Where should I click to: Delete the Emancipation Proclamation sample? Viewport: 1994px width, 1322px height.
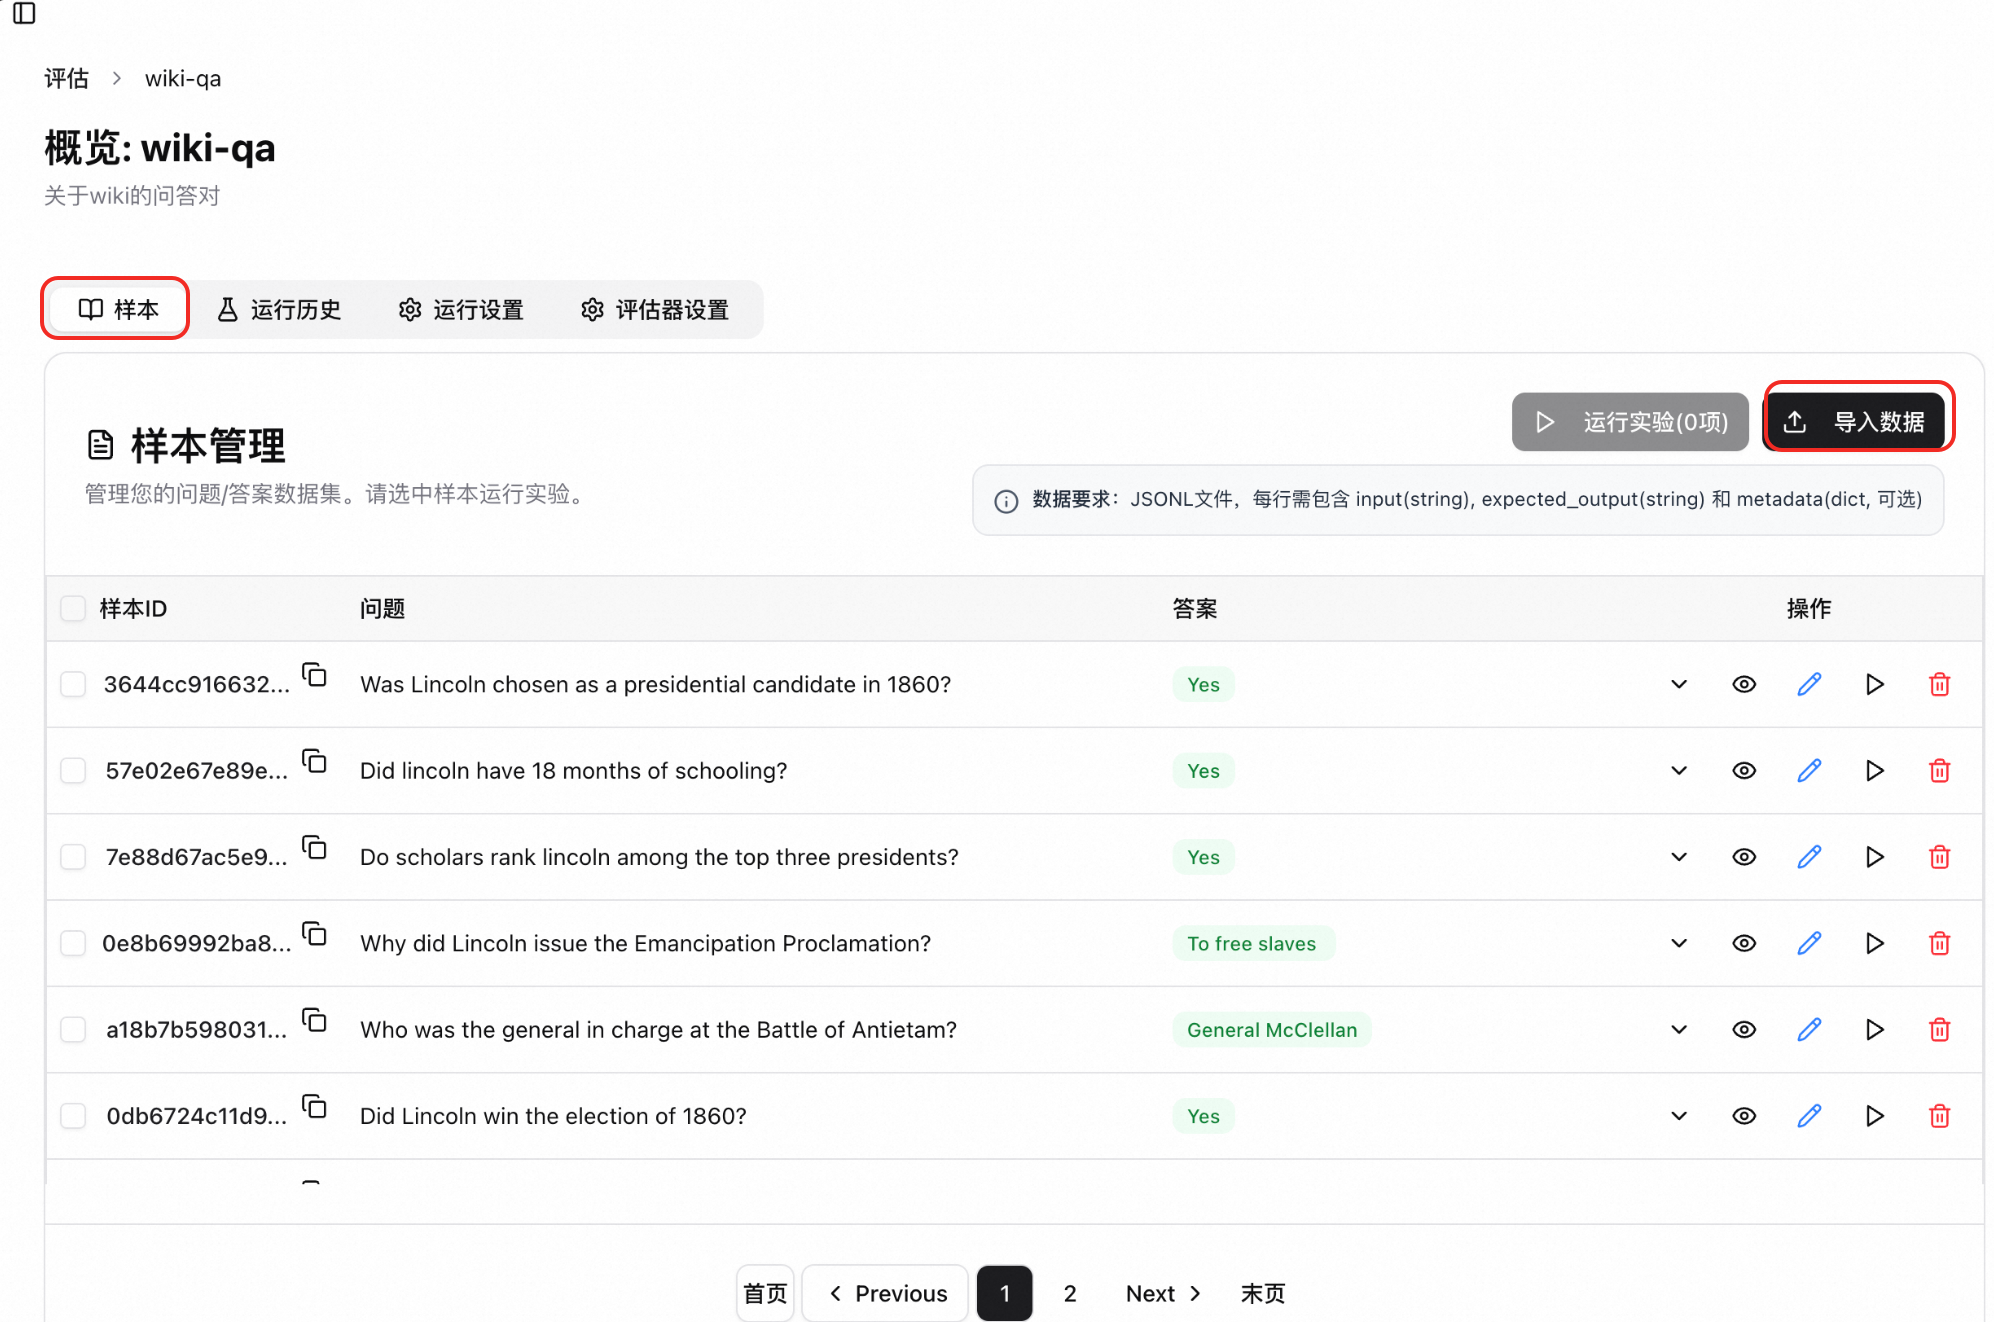[1939, 943]
